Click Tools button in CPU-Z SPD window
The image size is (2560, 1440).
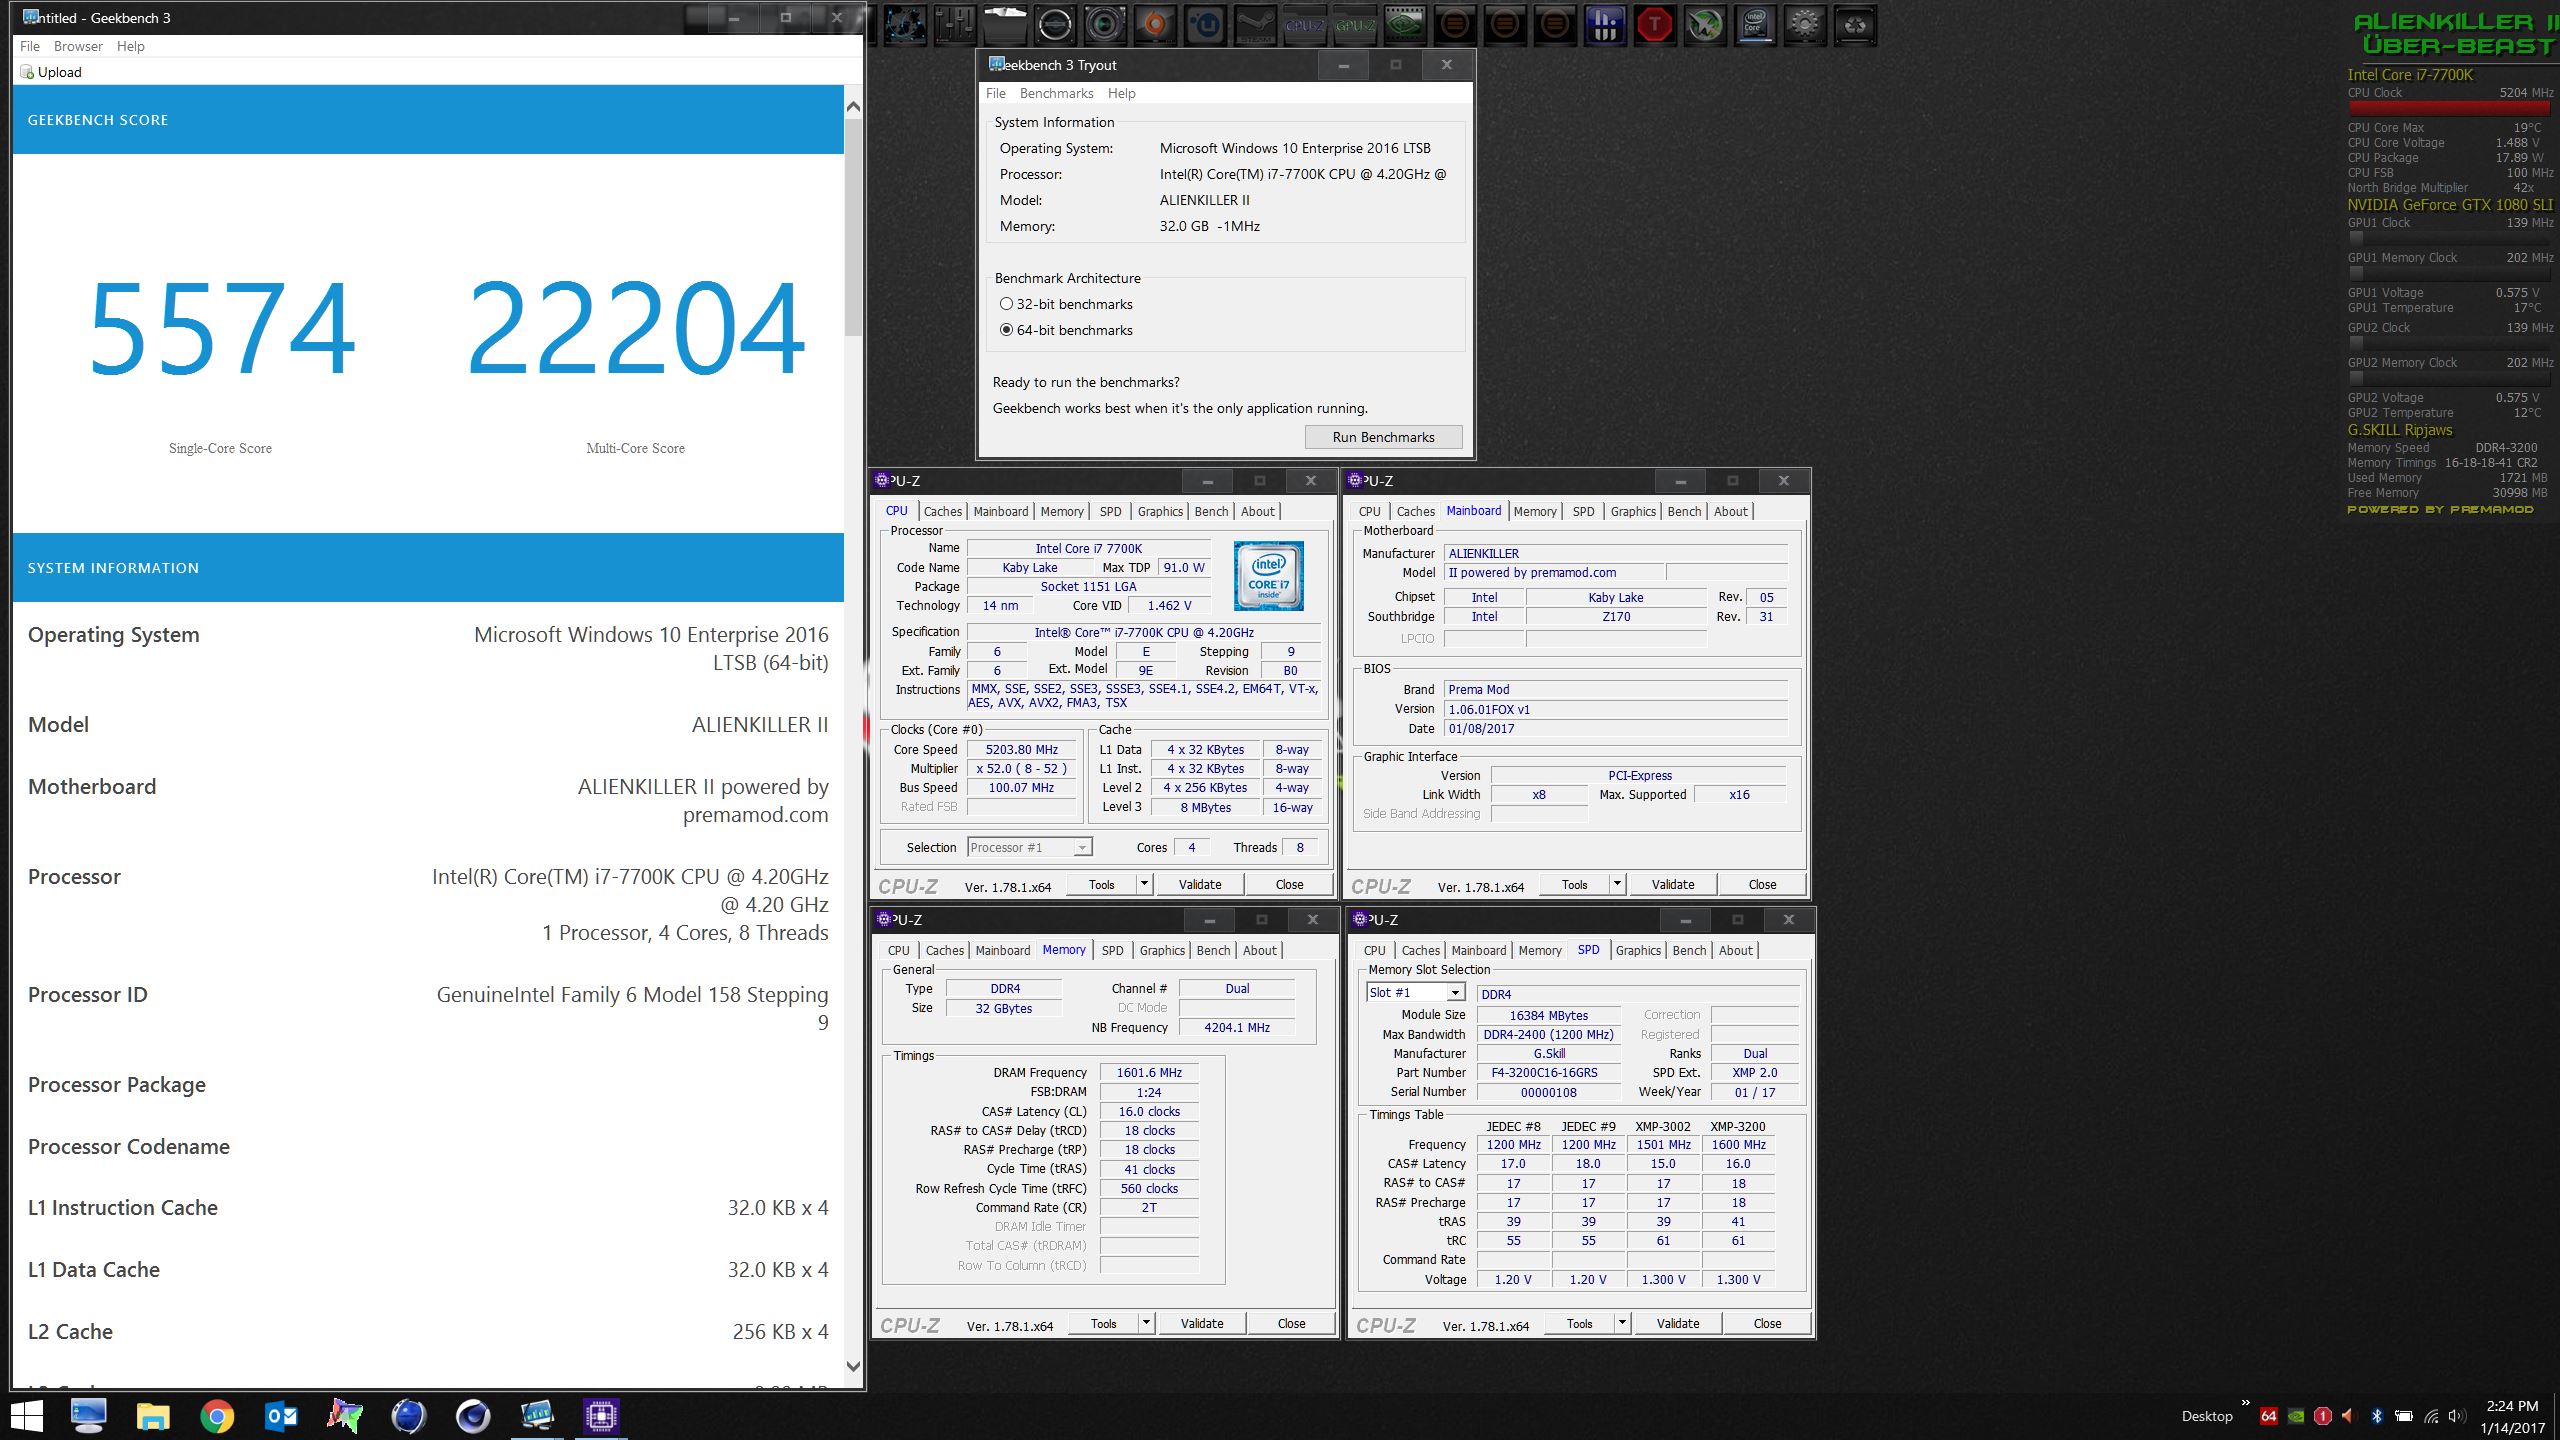(x=1579, y=1323)
